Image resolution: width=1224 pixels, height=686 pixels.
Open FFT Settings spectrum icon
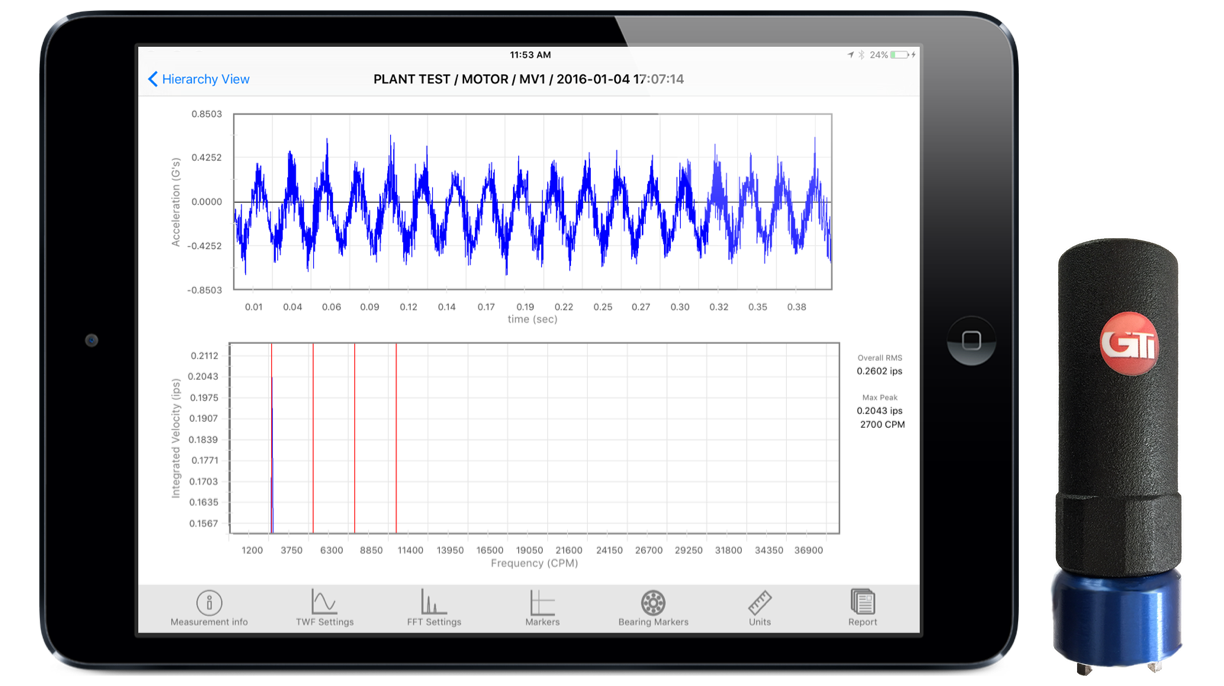(434, 602)
